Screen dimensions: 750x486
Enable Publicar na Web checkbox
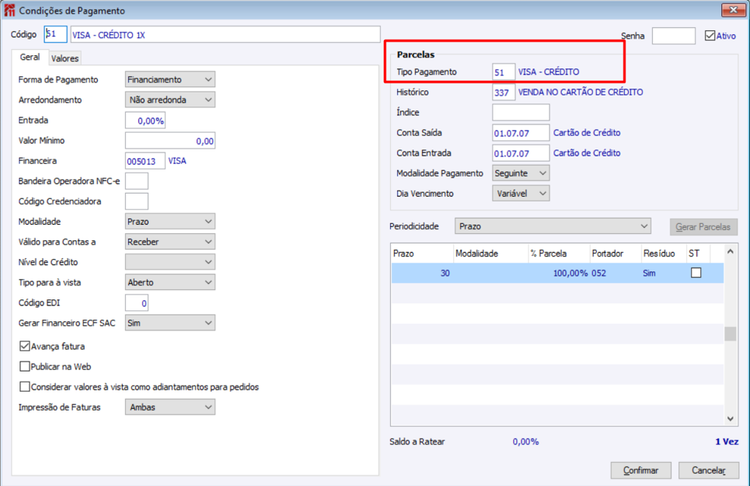coord(25,366)
